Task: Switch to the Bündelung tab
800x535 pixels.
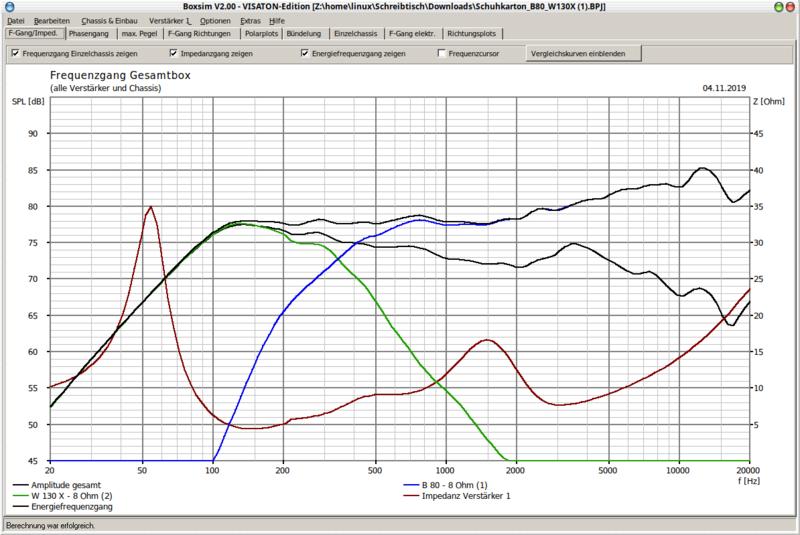Action: click(304, 34)
